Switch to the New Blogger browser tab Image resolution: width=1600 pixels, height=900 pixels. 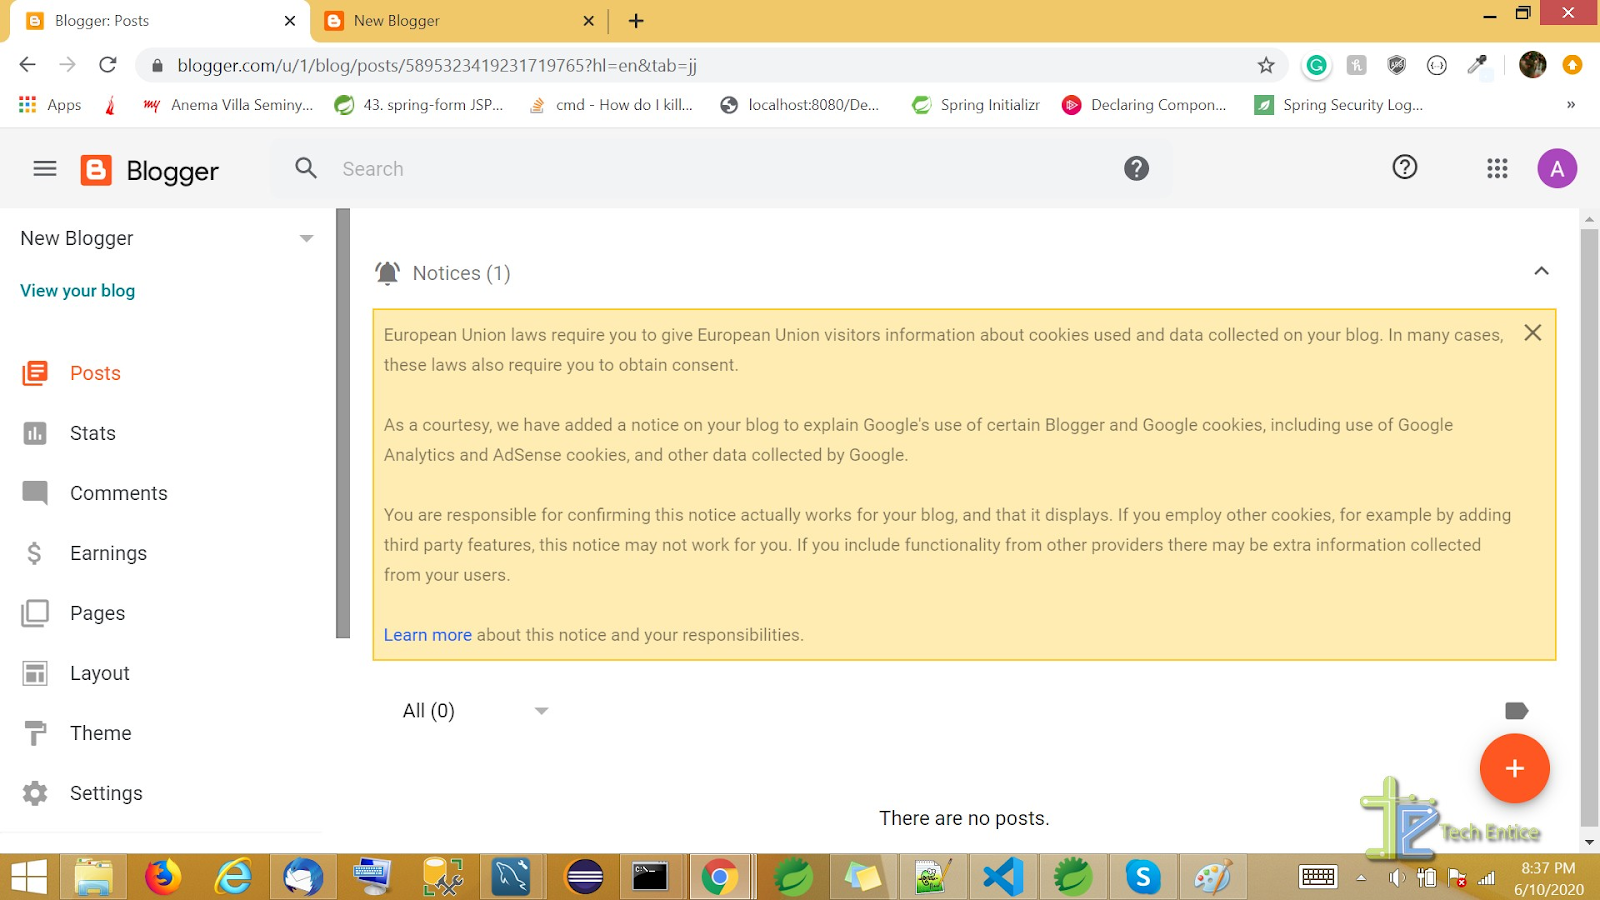460,21
